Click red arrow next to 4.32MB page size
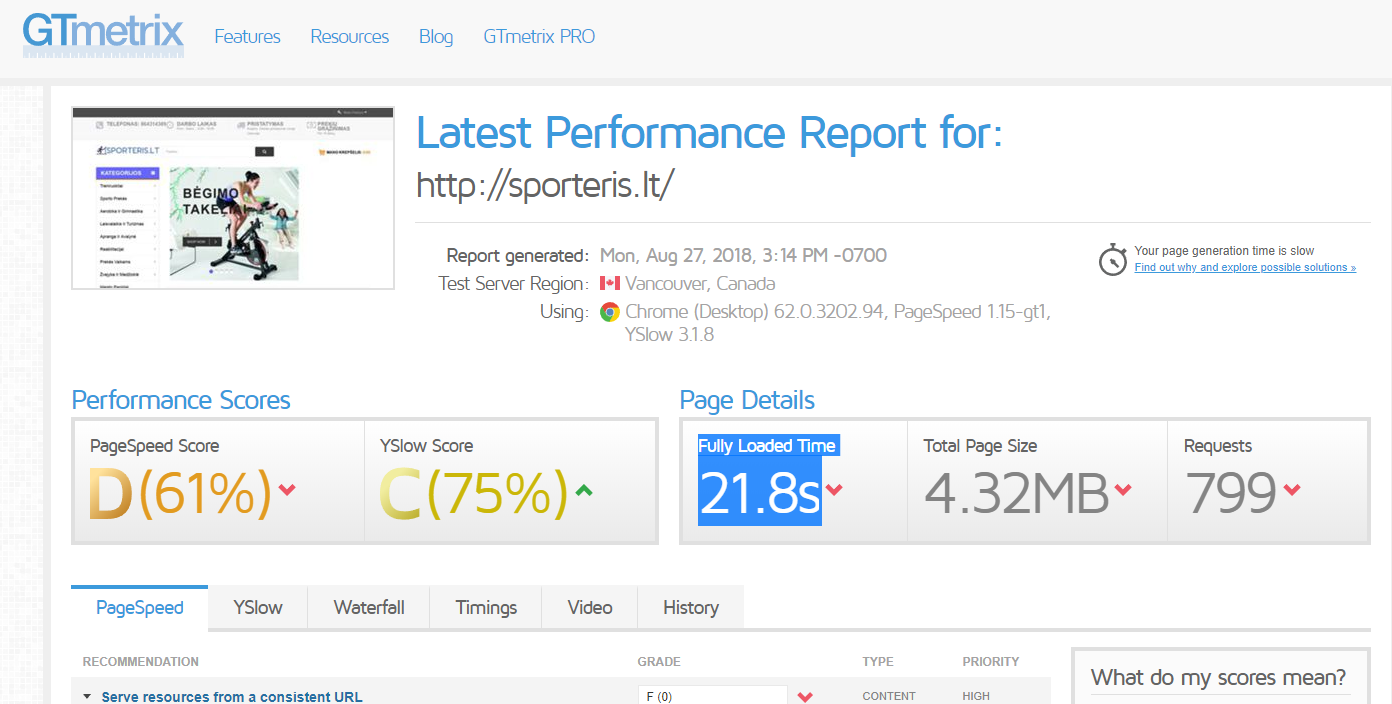1392x704 pixels. click(x=1122, y=490)
